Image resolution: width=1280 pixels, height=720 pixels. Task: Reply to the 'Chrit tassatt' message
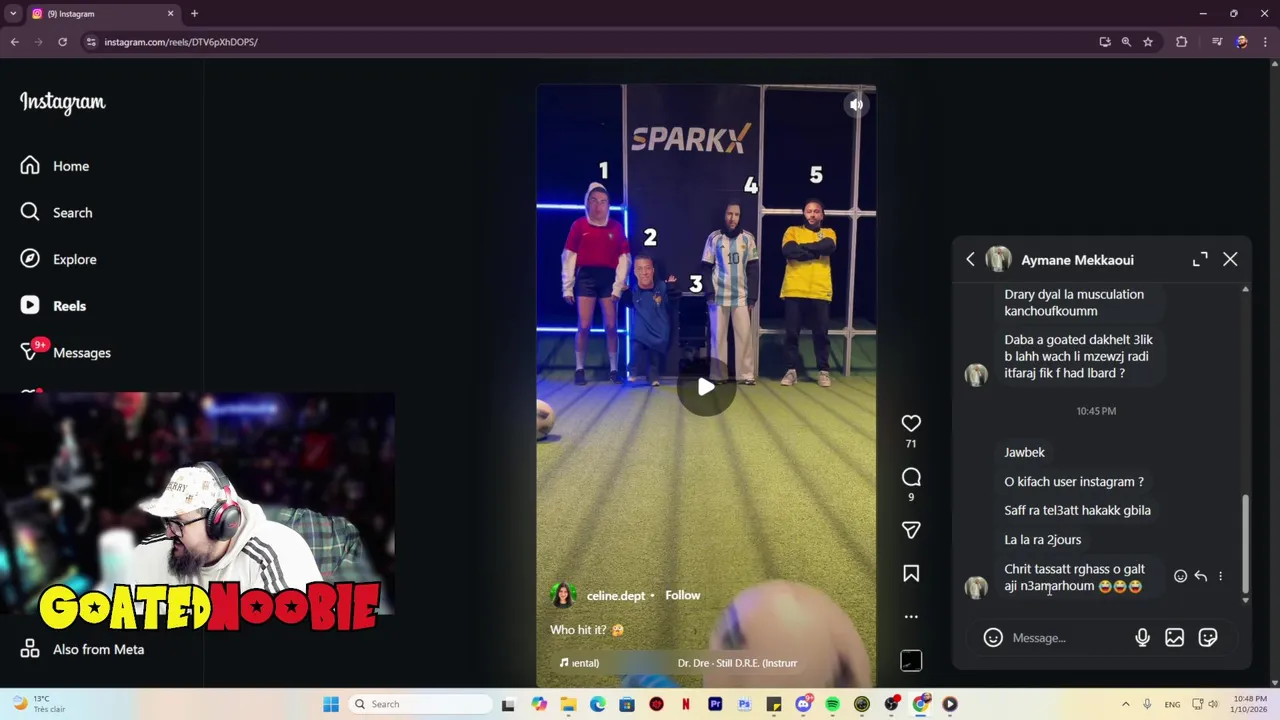(1200, 577)
